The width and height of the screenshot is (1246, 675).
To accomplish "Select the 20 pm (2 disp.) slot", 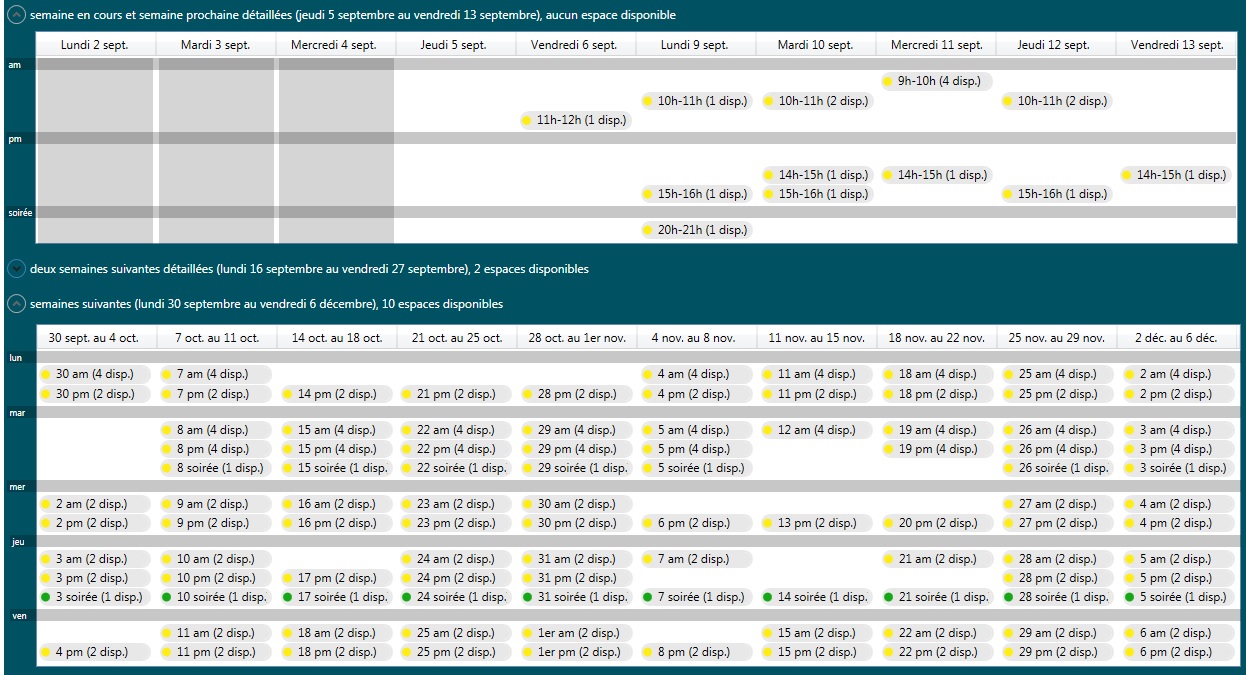I will (x=936, y=523).
